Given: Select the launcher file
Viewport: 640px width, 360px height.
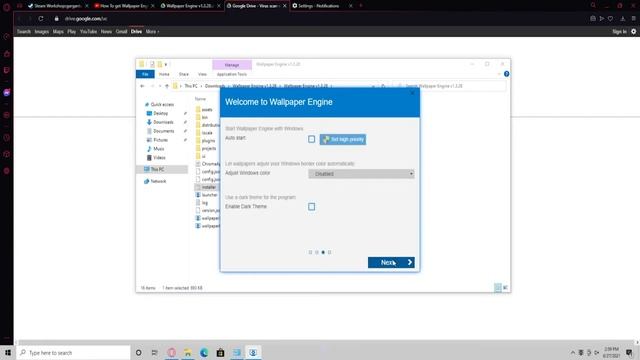Looking at the screenshot, I should pyautogui.click(x=207, y=195).
